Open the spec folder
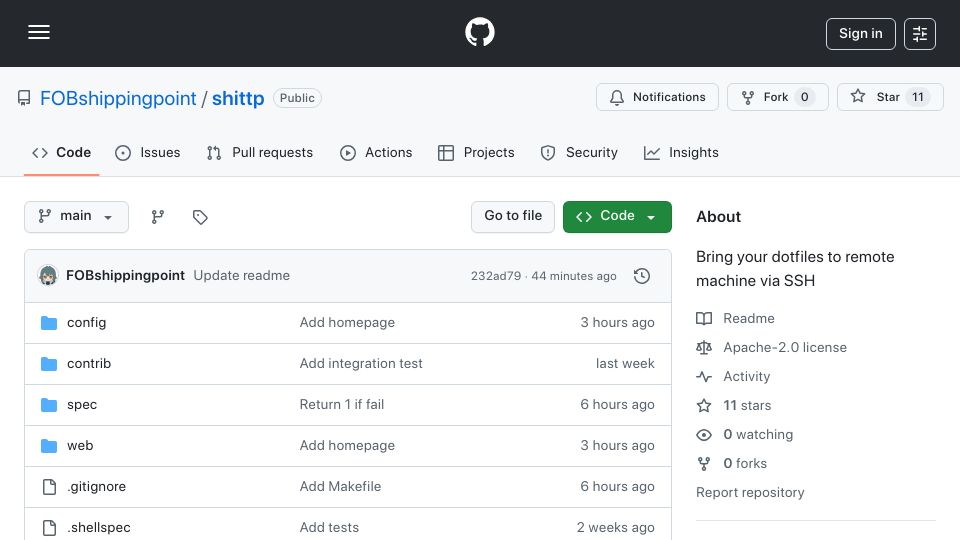This screenshot has width=960, height=540. coord(82,405)
